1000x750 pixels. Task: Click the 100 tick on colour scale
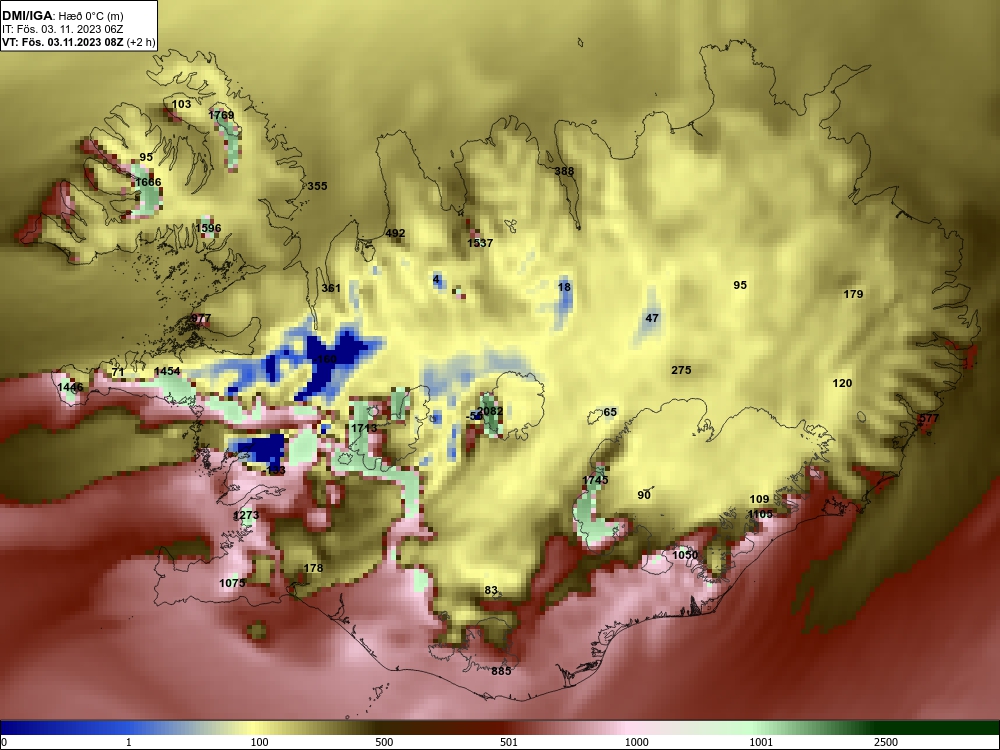(259, 742)
